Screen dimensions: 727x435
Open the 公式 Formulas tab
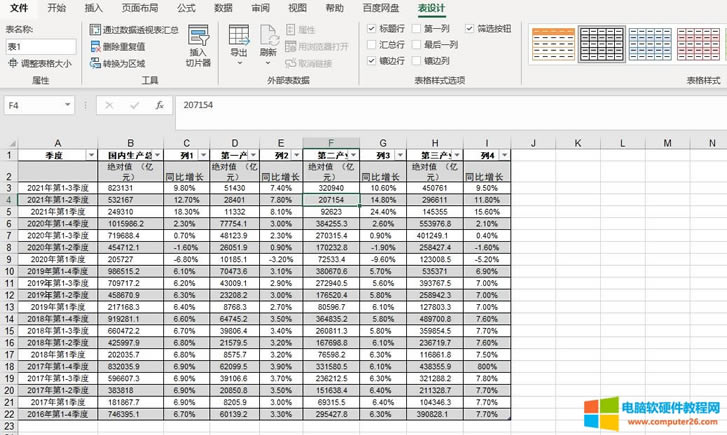click(x=186, y=8)
